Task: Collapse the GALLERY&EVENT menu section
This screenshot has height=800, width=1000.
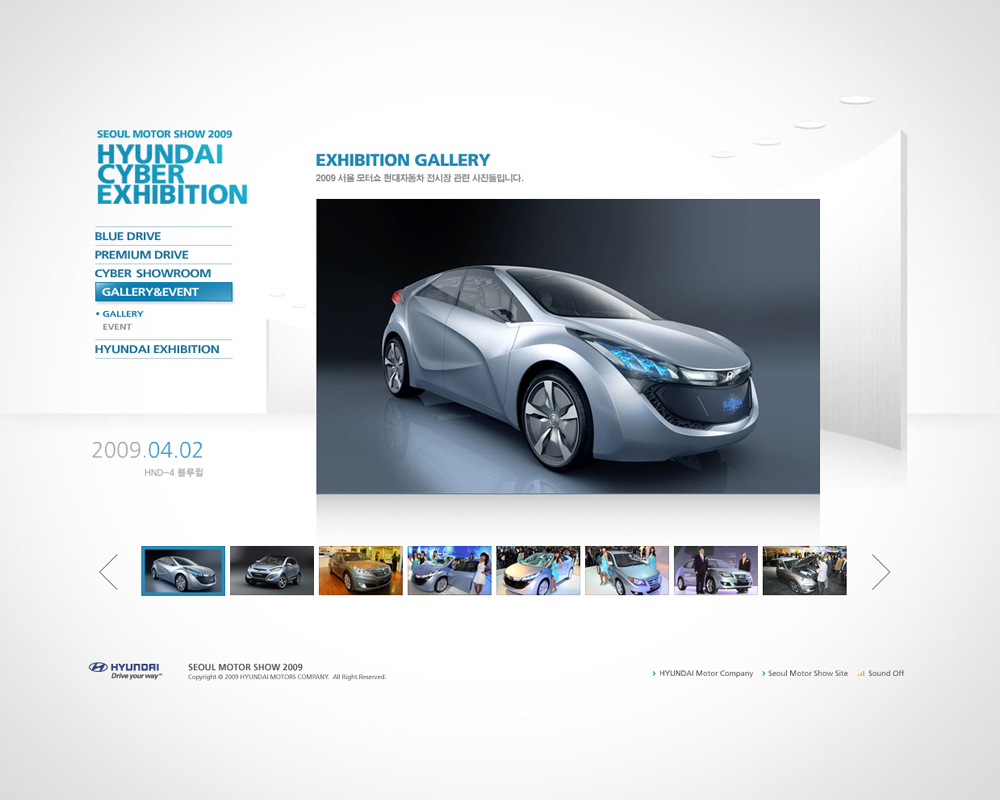Action: (x=163, y=292)
